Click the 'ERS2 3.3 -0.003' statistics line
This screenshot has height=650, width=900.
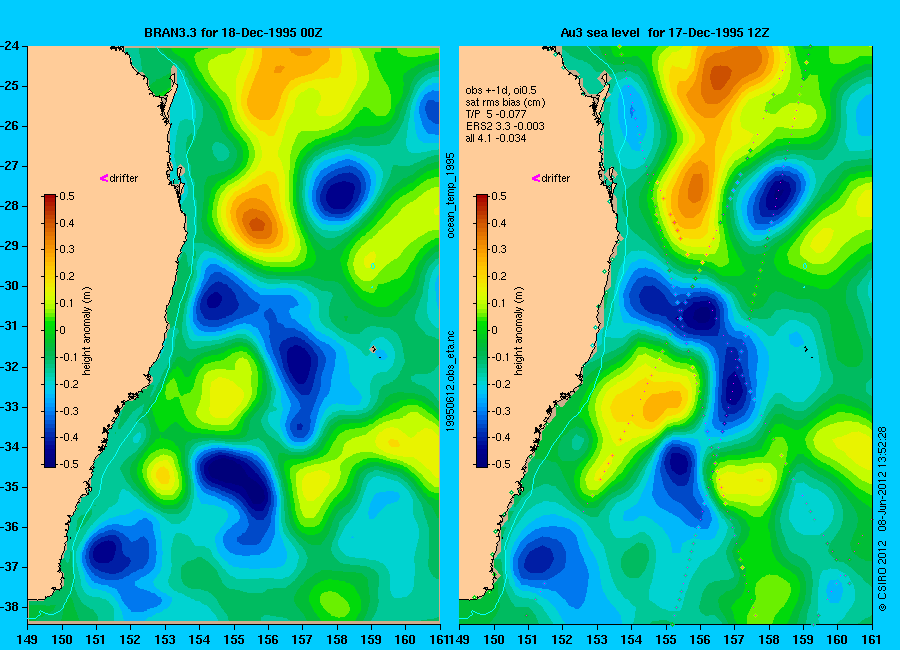505,126
